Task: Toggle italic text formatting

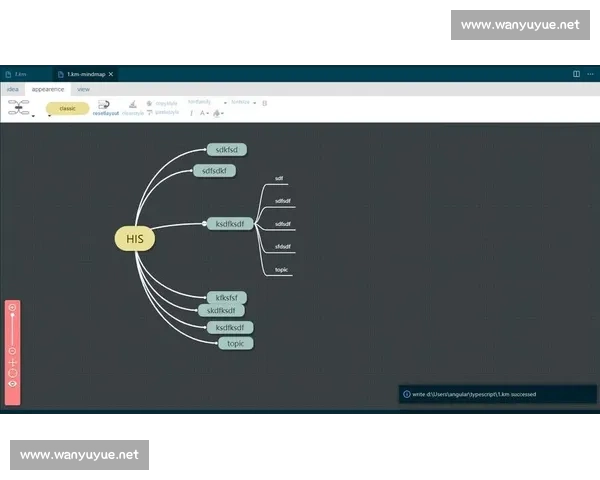Action: click(x=191, y=113)
